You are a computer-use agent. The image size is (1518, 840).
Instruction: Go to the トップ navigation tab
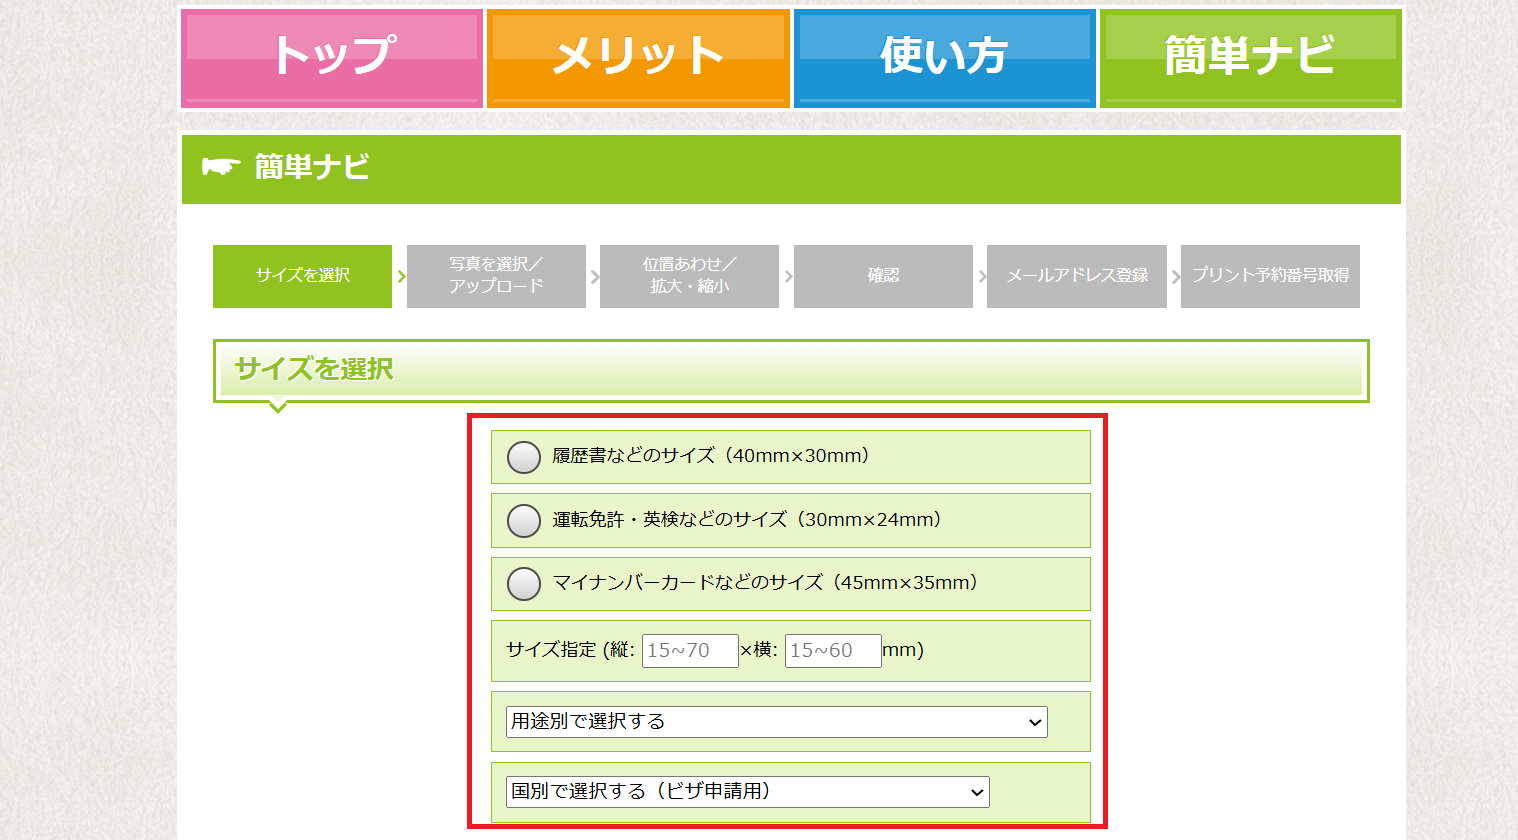tap(332, 57)
